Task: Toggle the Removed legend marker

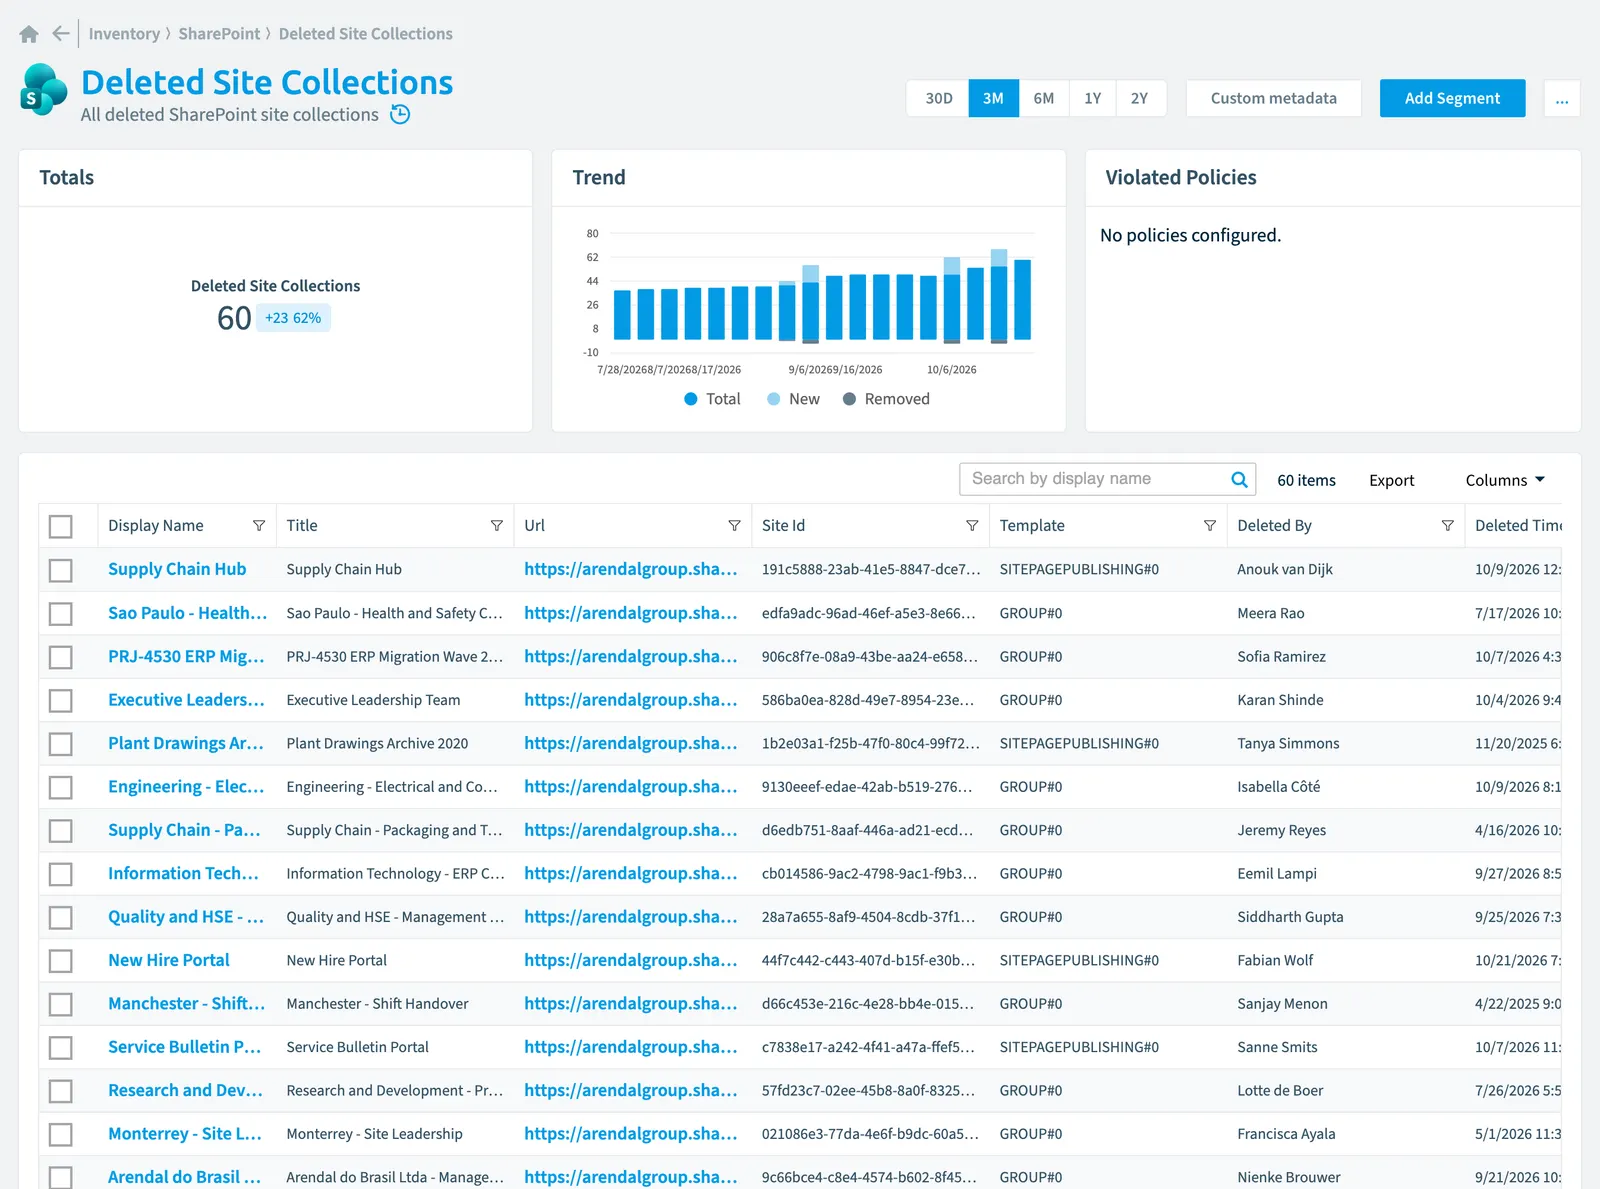Action: coord(849,399)
